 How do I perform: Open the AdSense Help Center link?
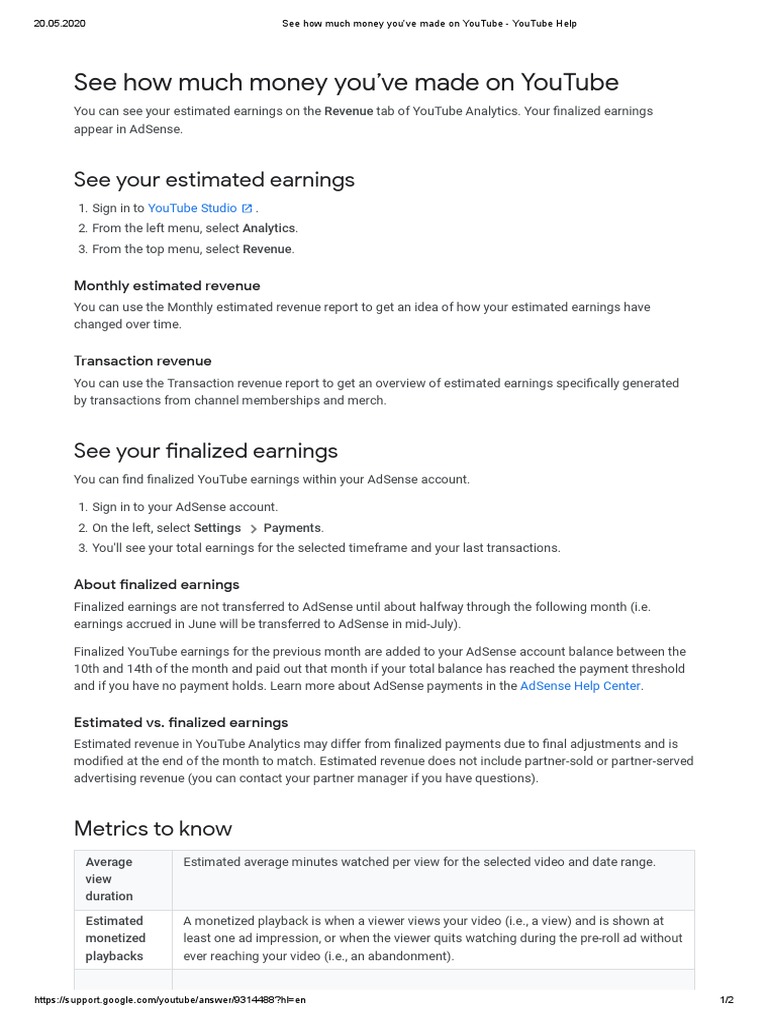click(x=580, y=686)
